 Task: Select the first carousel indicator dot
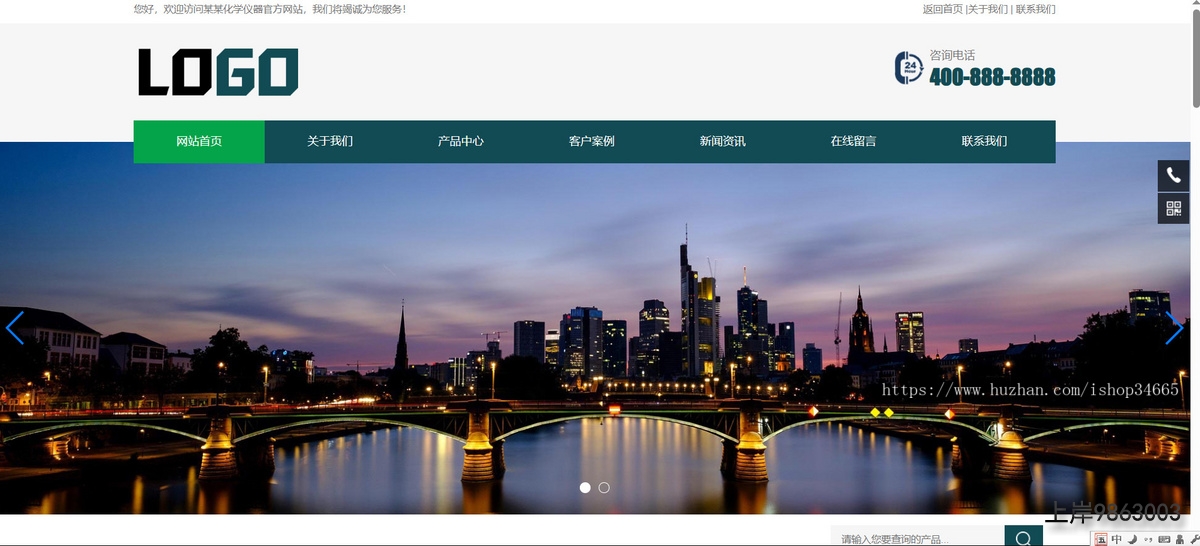tap(585, 488)
